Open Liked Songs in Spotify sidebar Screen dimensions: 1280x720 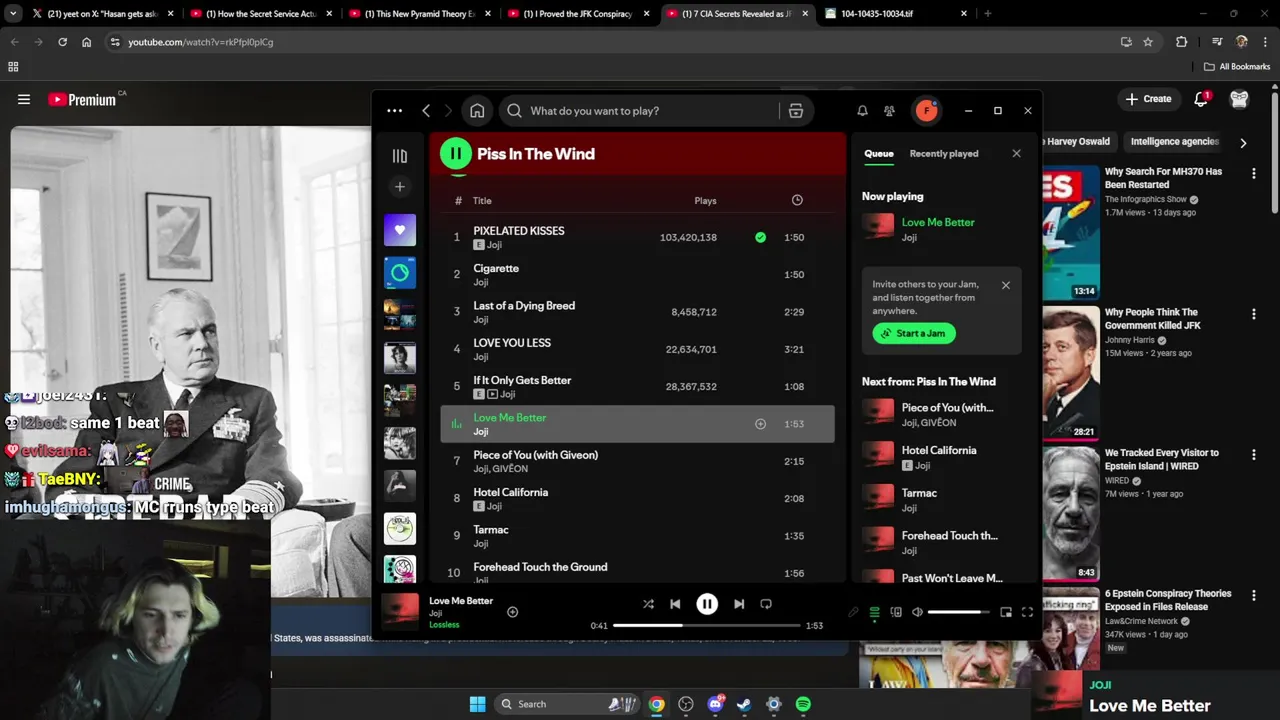[x=400, y=230]
